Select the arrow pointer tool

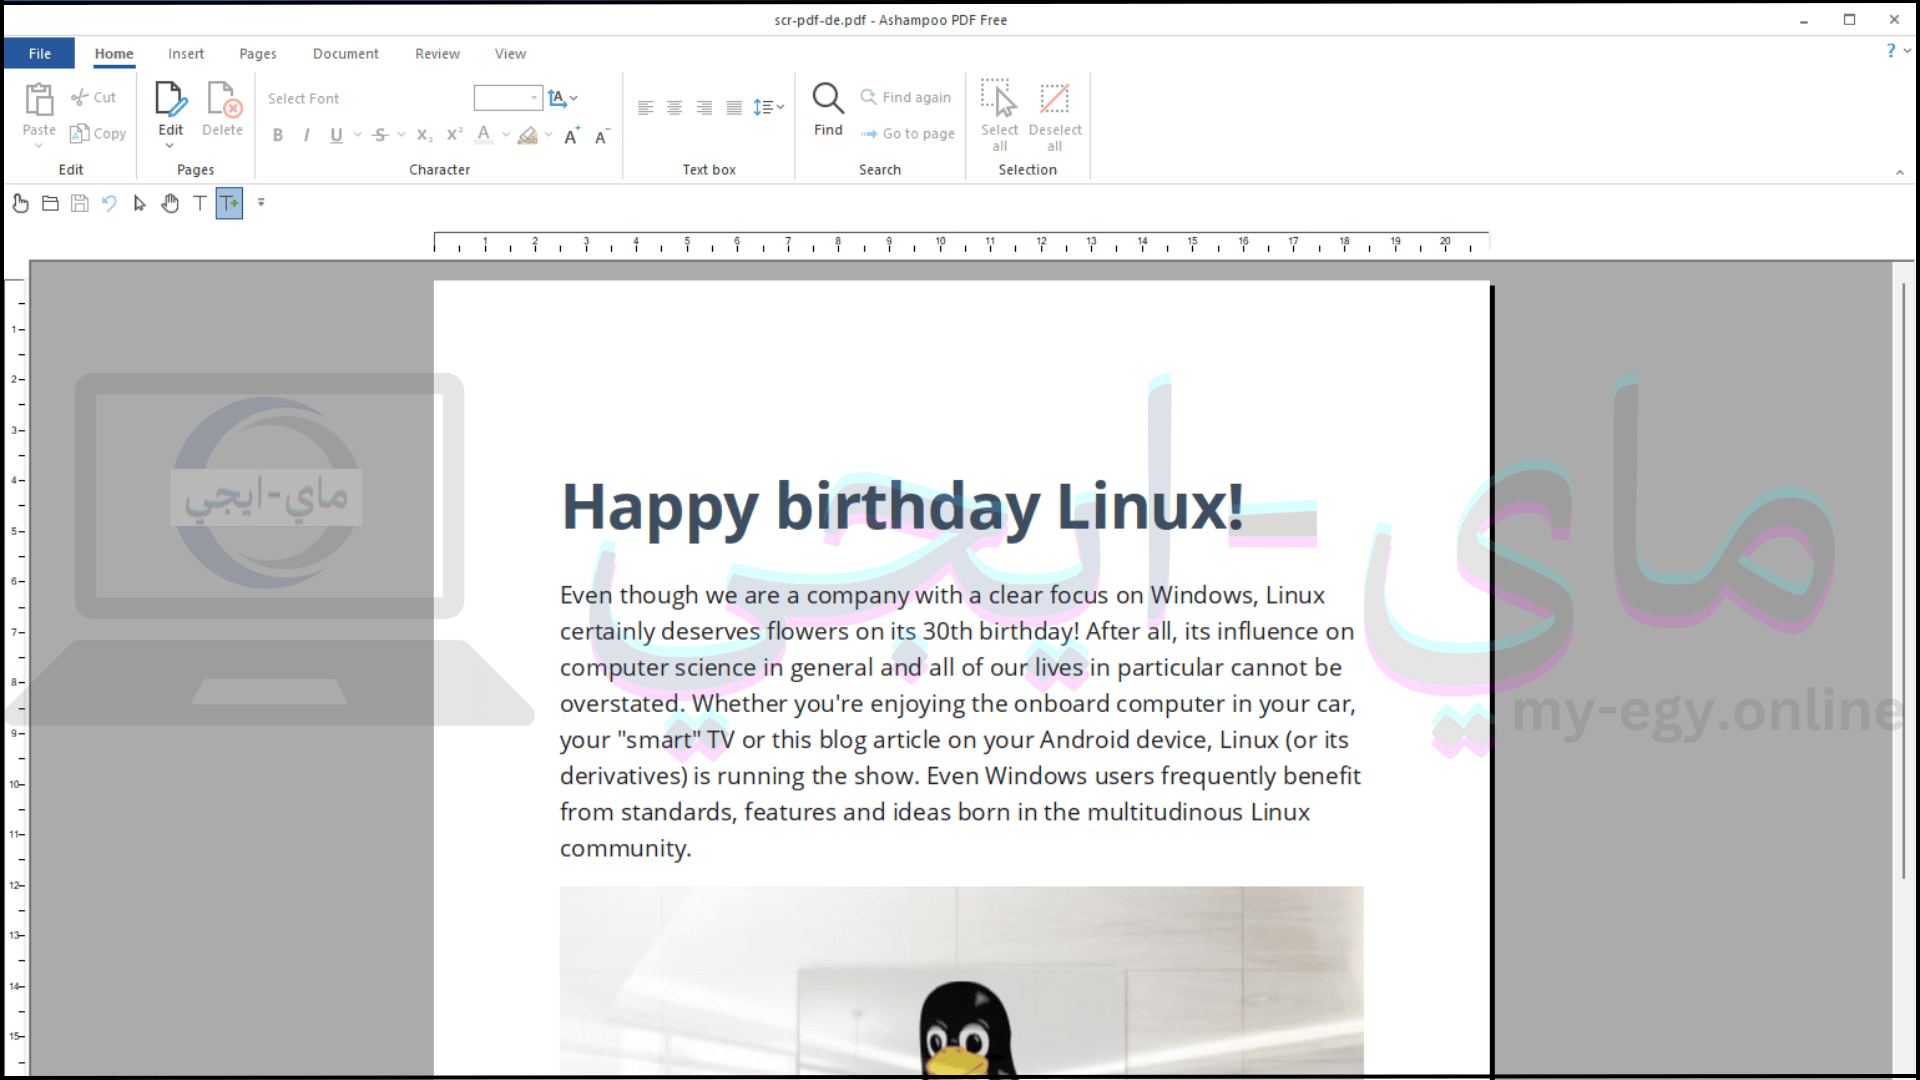[x=140, y=203]
